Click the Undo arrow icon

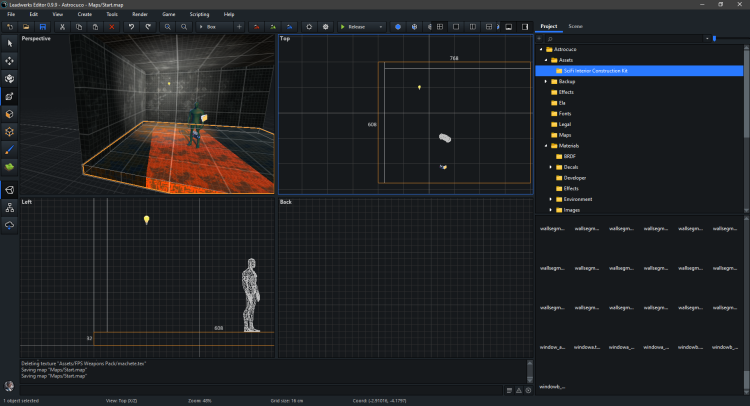(132, 26)
